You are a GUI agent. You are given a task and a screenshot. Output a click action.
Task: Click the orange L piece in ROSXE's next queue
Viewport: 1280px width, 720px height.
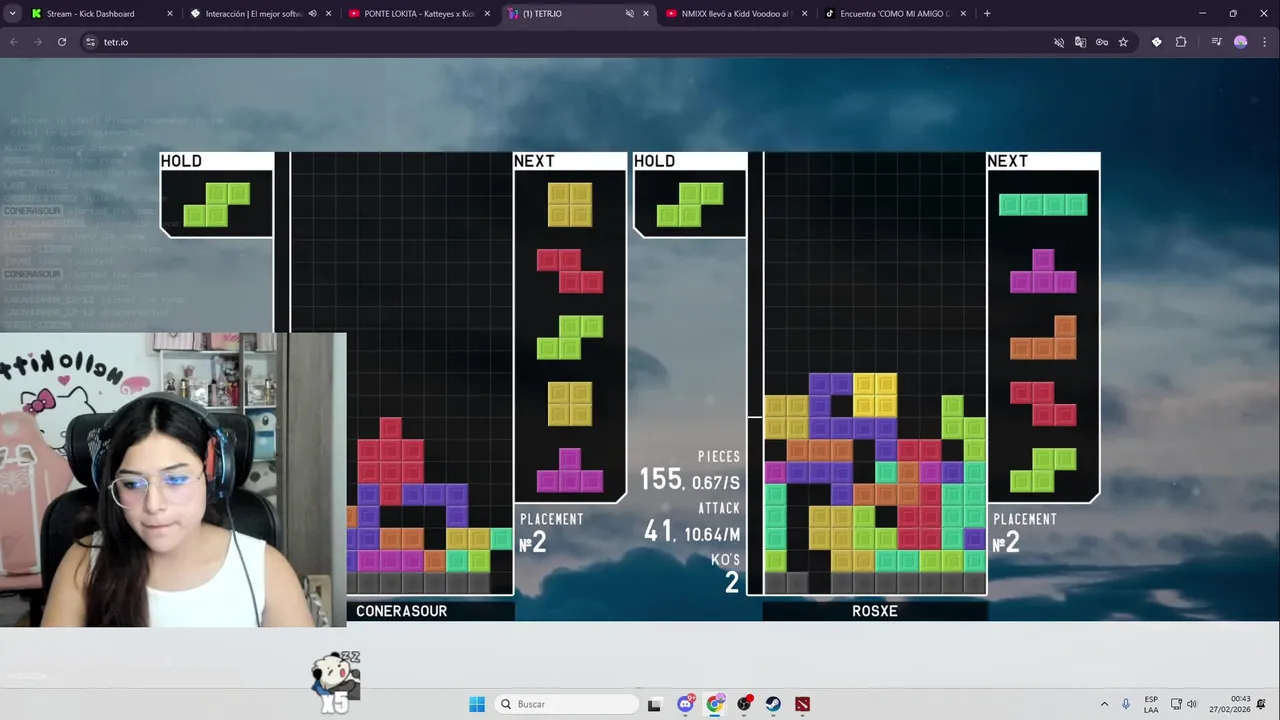[1043, 337]
